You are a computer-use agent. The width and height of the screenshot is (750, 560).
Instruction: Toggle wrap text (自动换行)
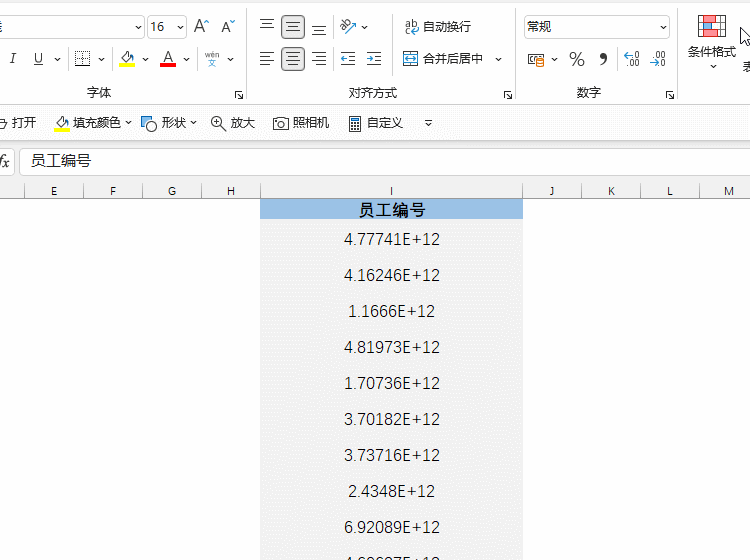pyautogui.click(x=437, y=27)
